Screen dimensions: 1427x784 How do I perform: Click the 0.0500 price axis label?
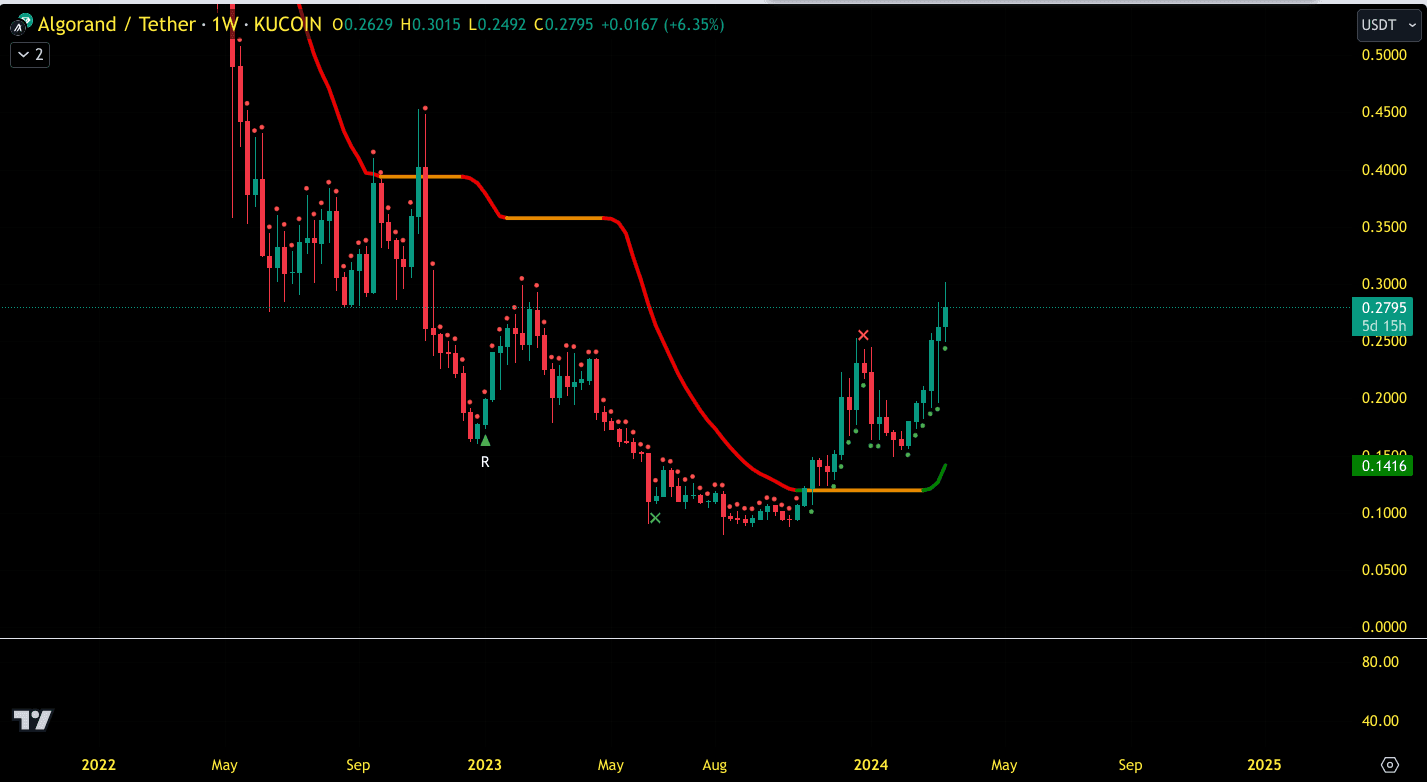point(1385,570)
